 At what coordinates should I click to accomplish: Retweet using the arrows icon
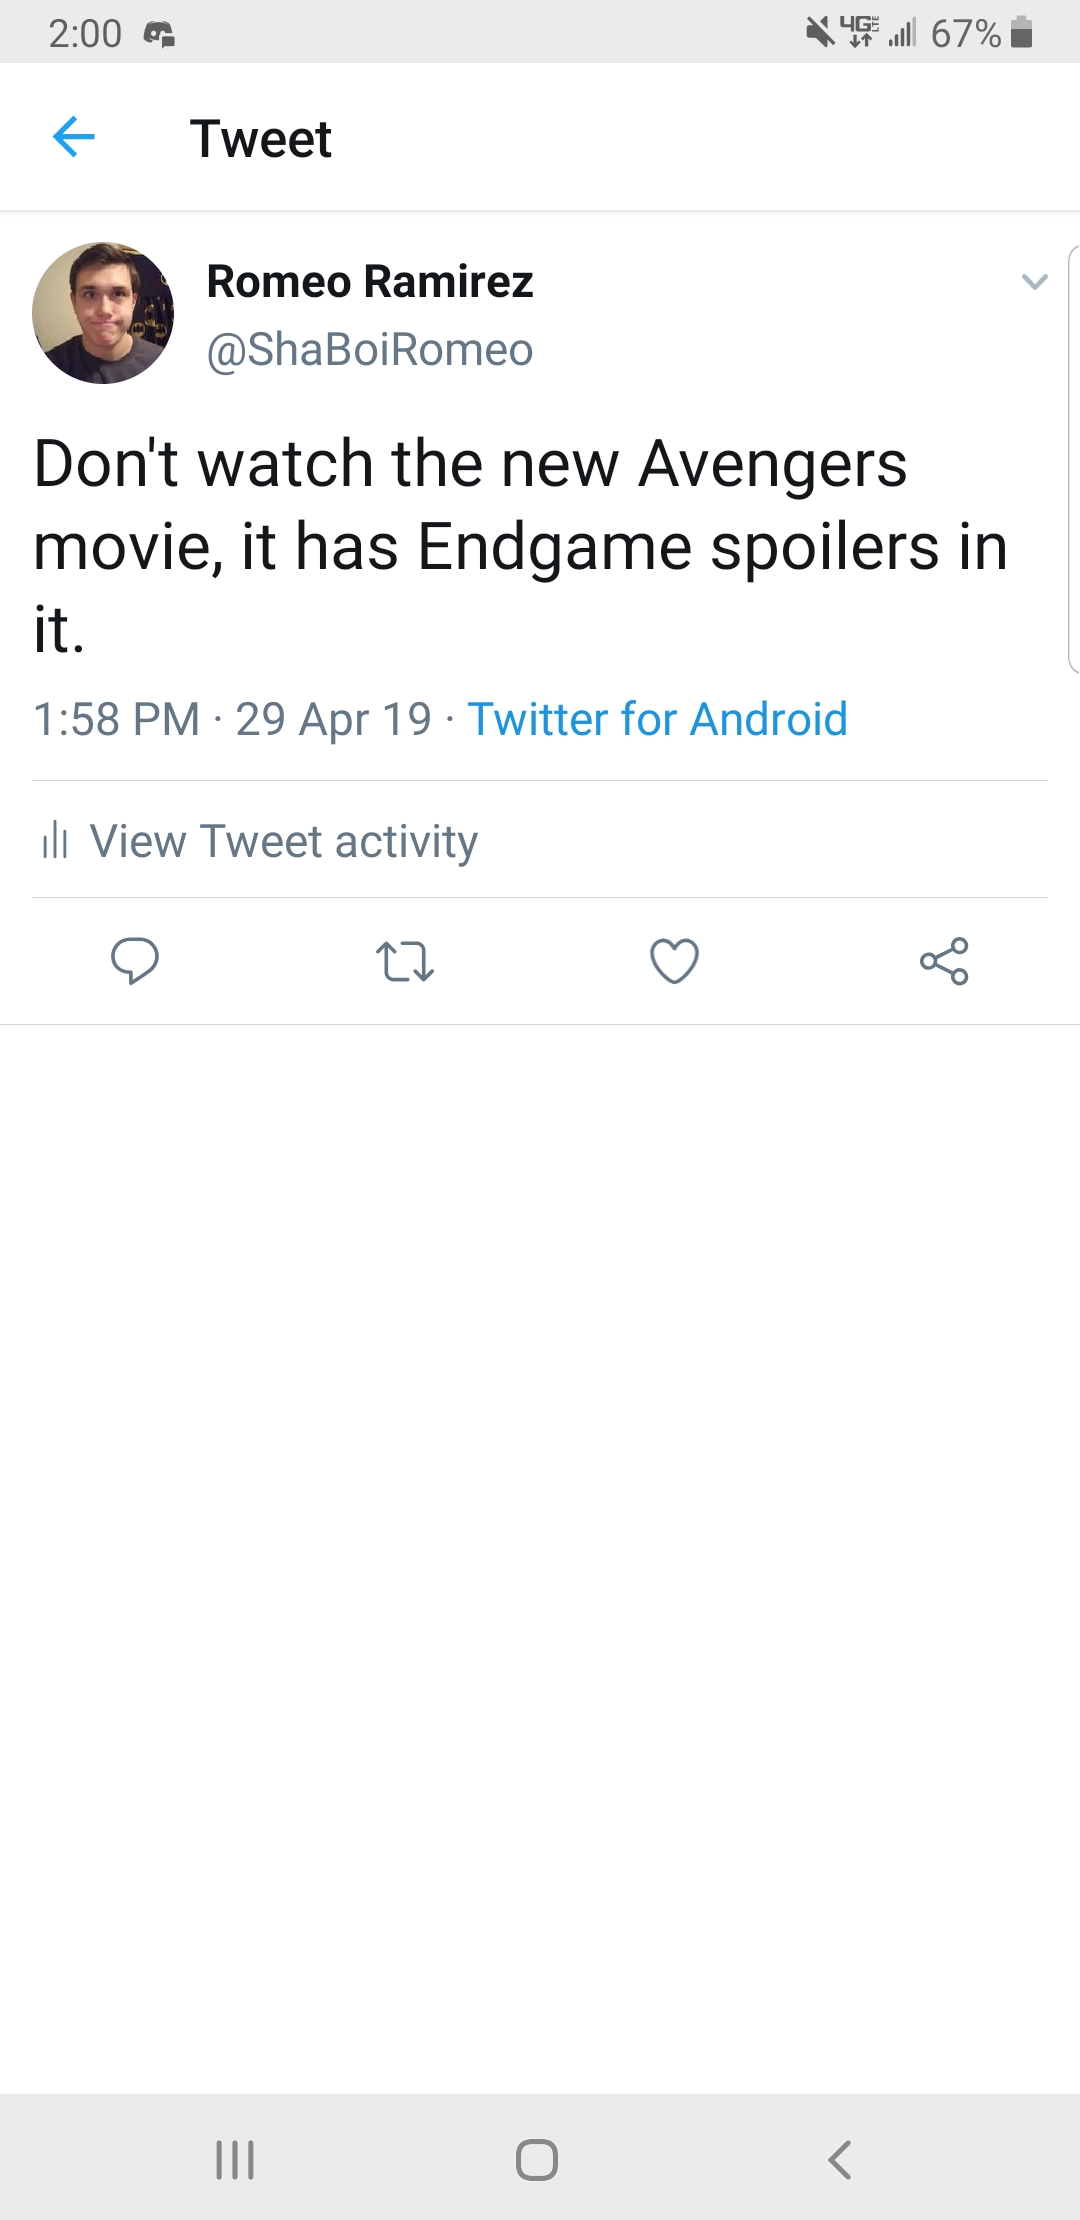coord(404,960)
